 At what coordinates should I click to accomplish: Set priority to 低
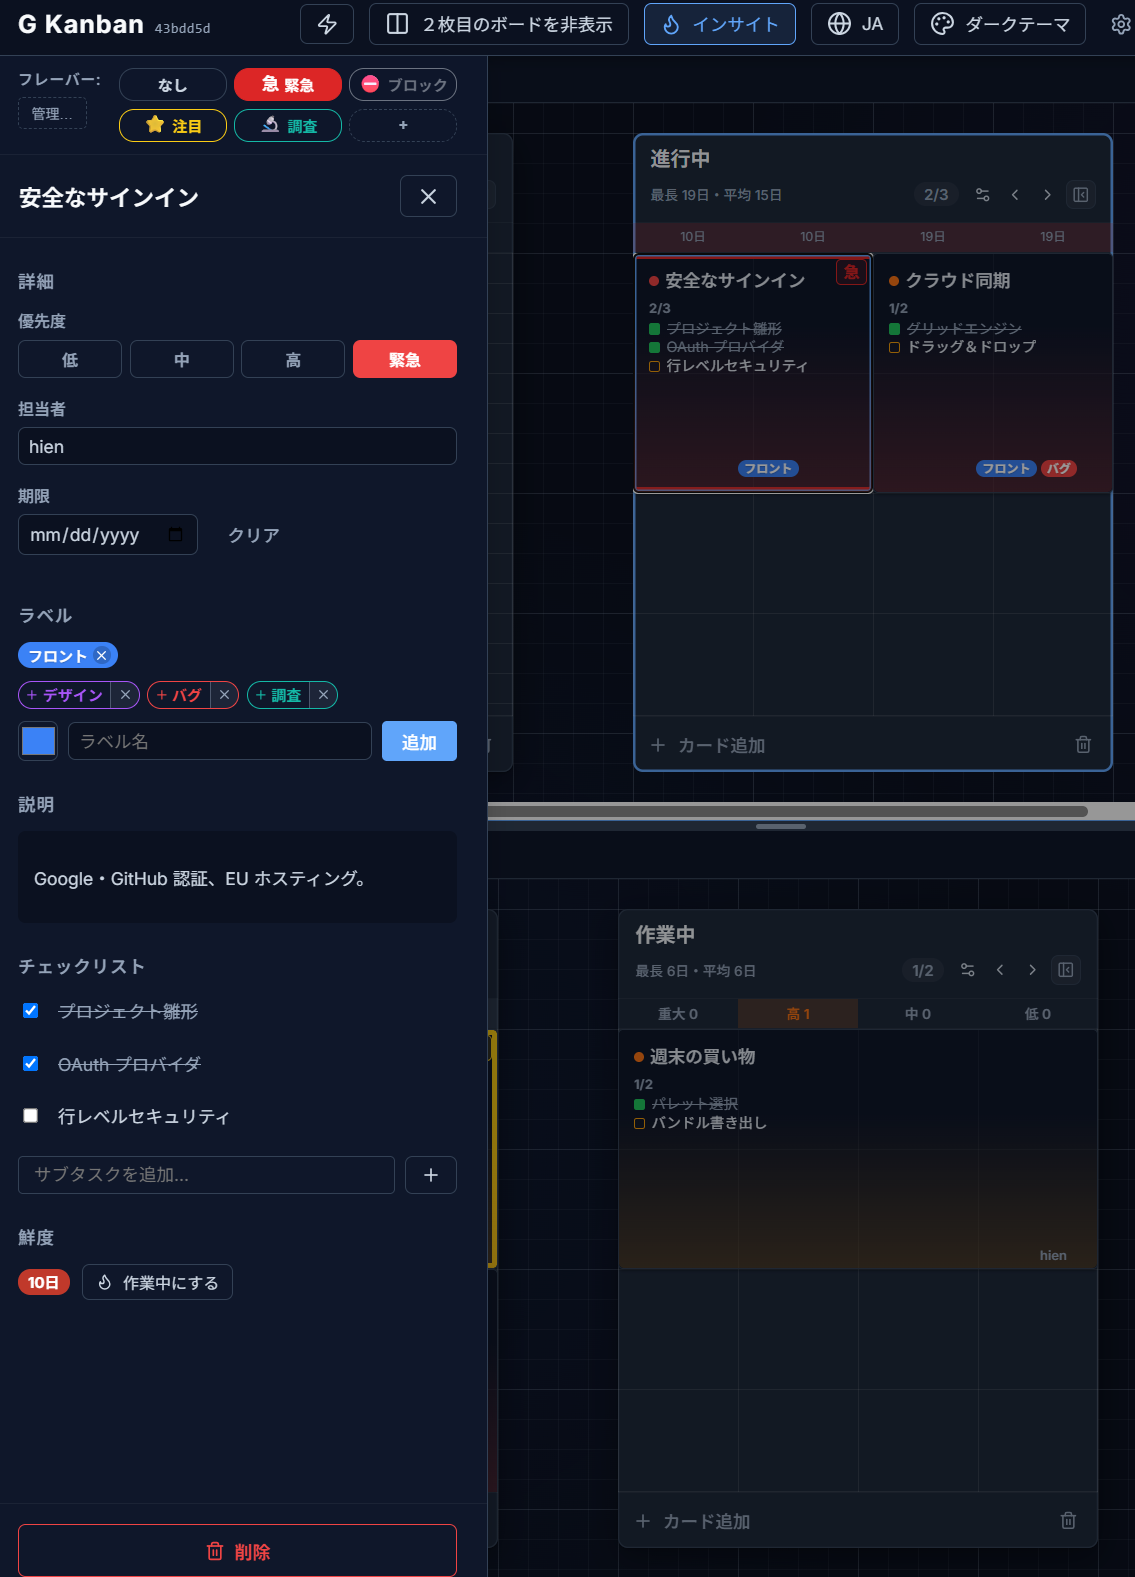[x=70, y=359]
